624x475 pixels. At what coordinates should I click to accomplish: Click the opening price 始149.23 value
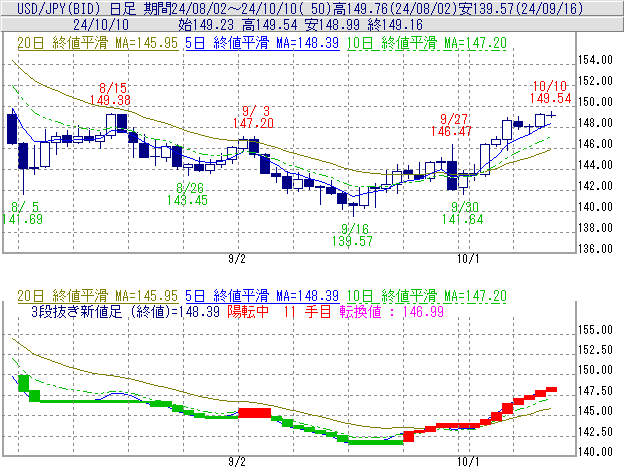pyautogui.click(x=206, y=25)
